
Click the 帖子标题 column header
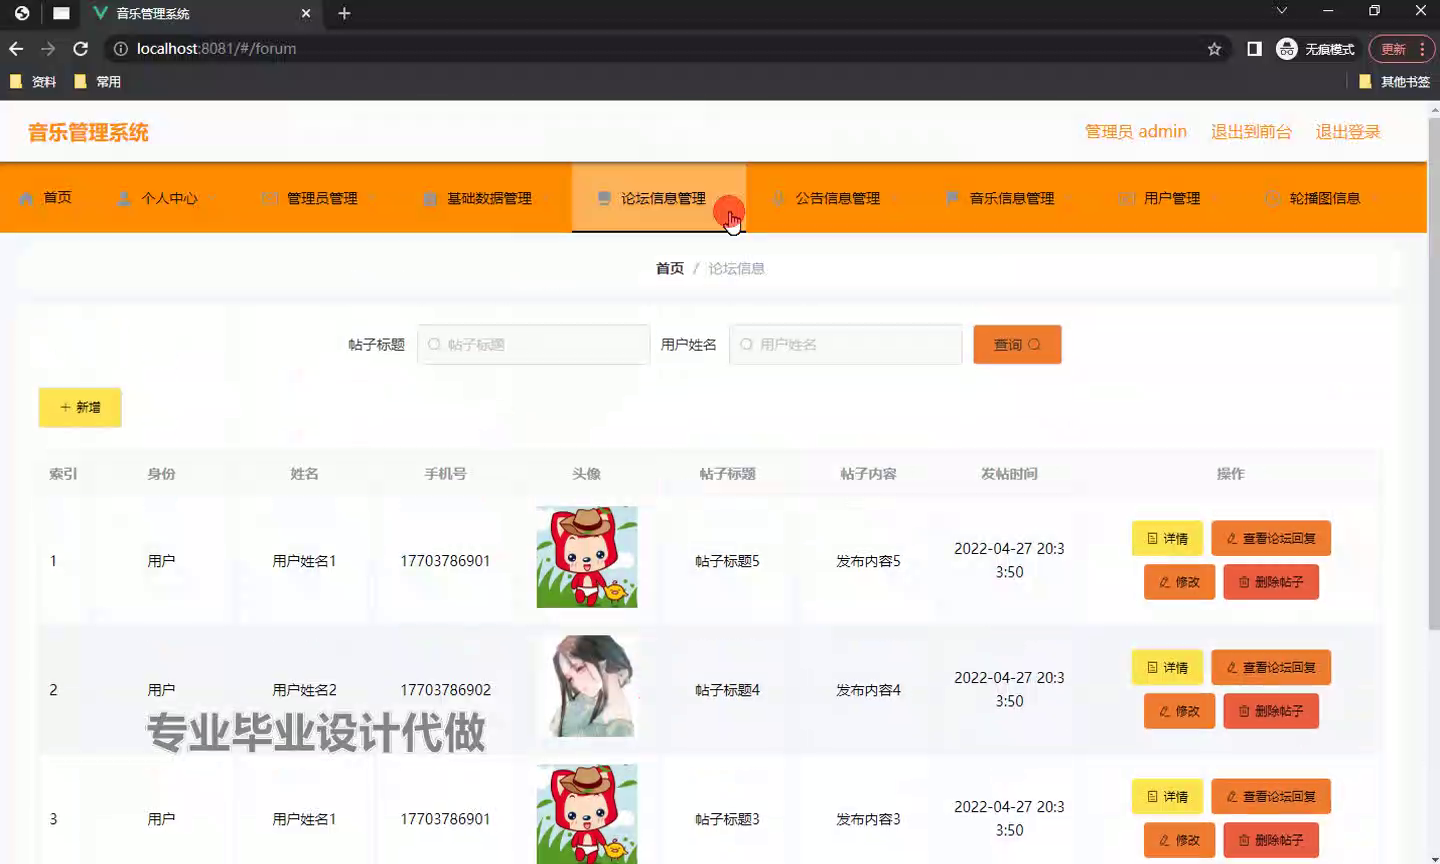[x=727, y=474]
